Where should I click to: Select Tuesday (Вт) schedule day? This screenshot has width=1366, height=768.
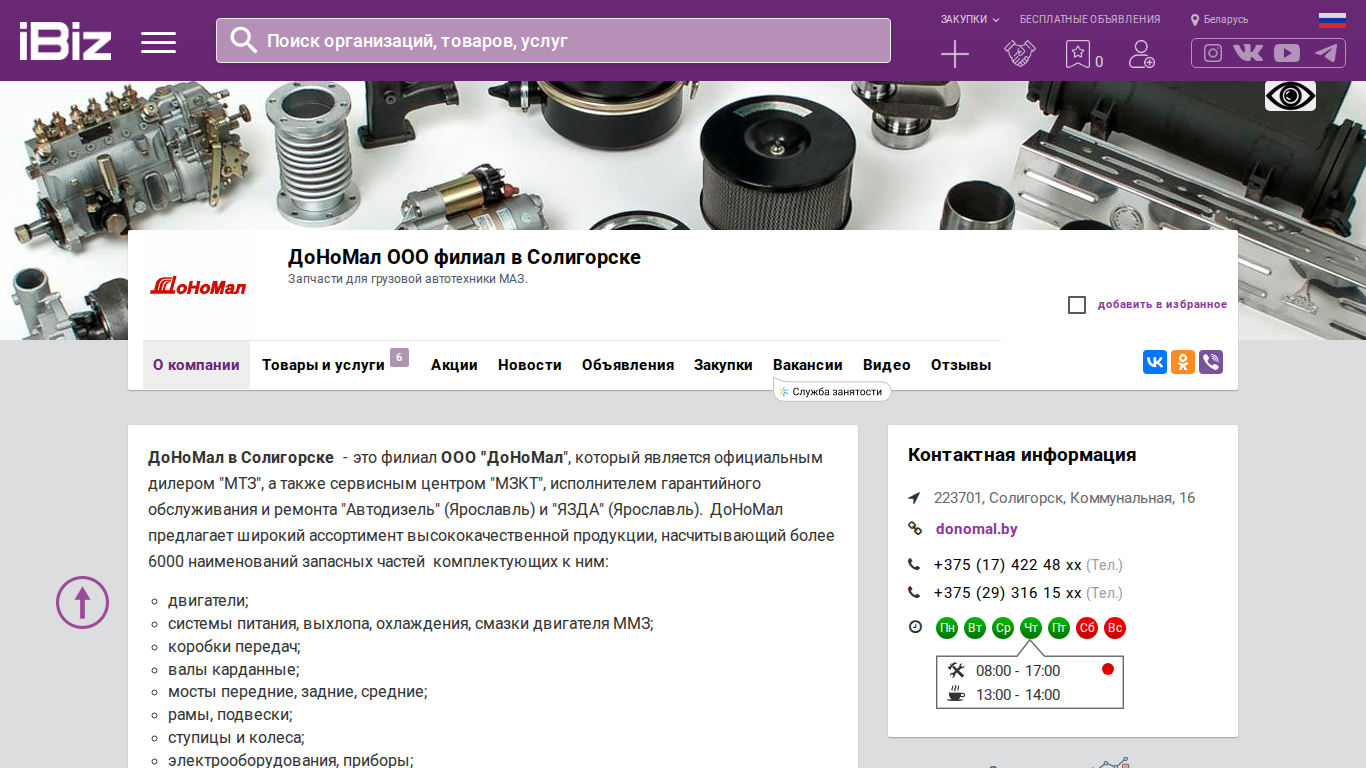point(975,628)
